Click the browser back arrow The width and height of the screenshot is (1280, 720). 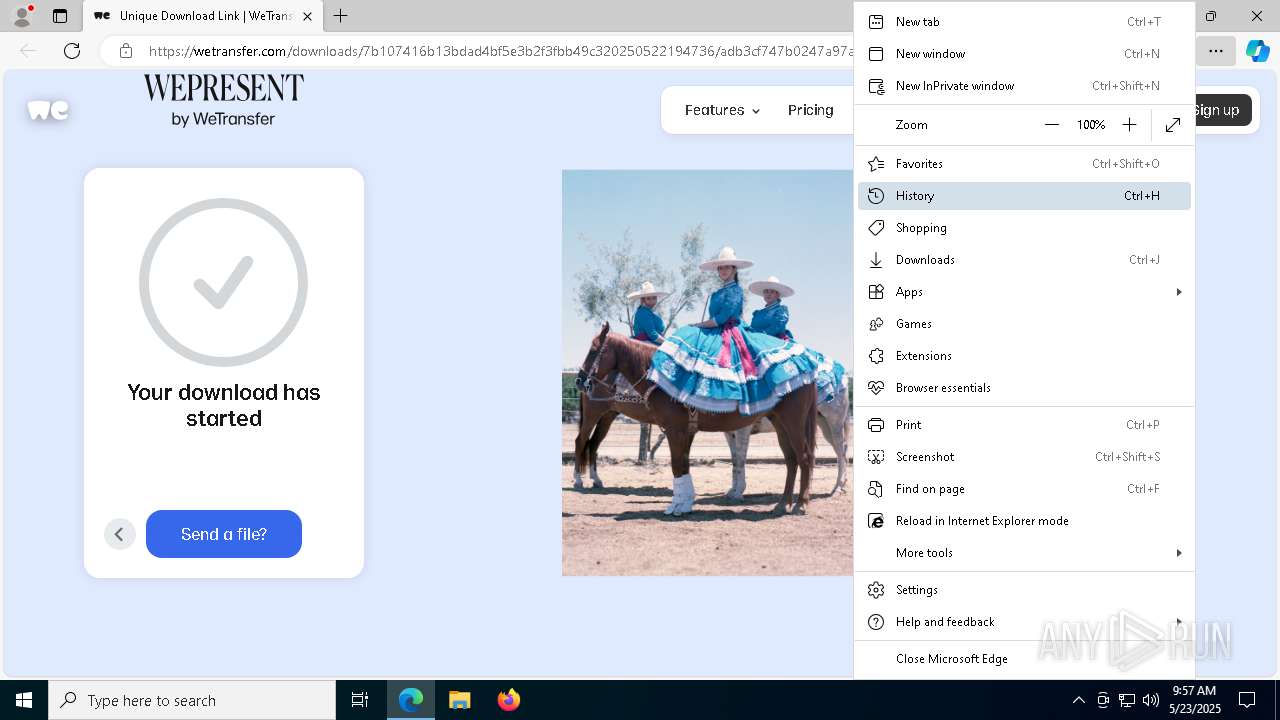[28, 51]
